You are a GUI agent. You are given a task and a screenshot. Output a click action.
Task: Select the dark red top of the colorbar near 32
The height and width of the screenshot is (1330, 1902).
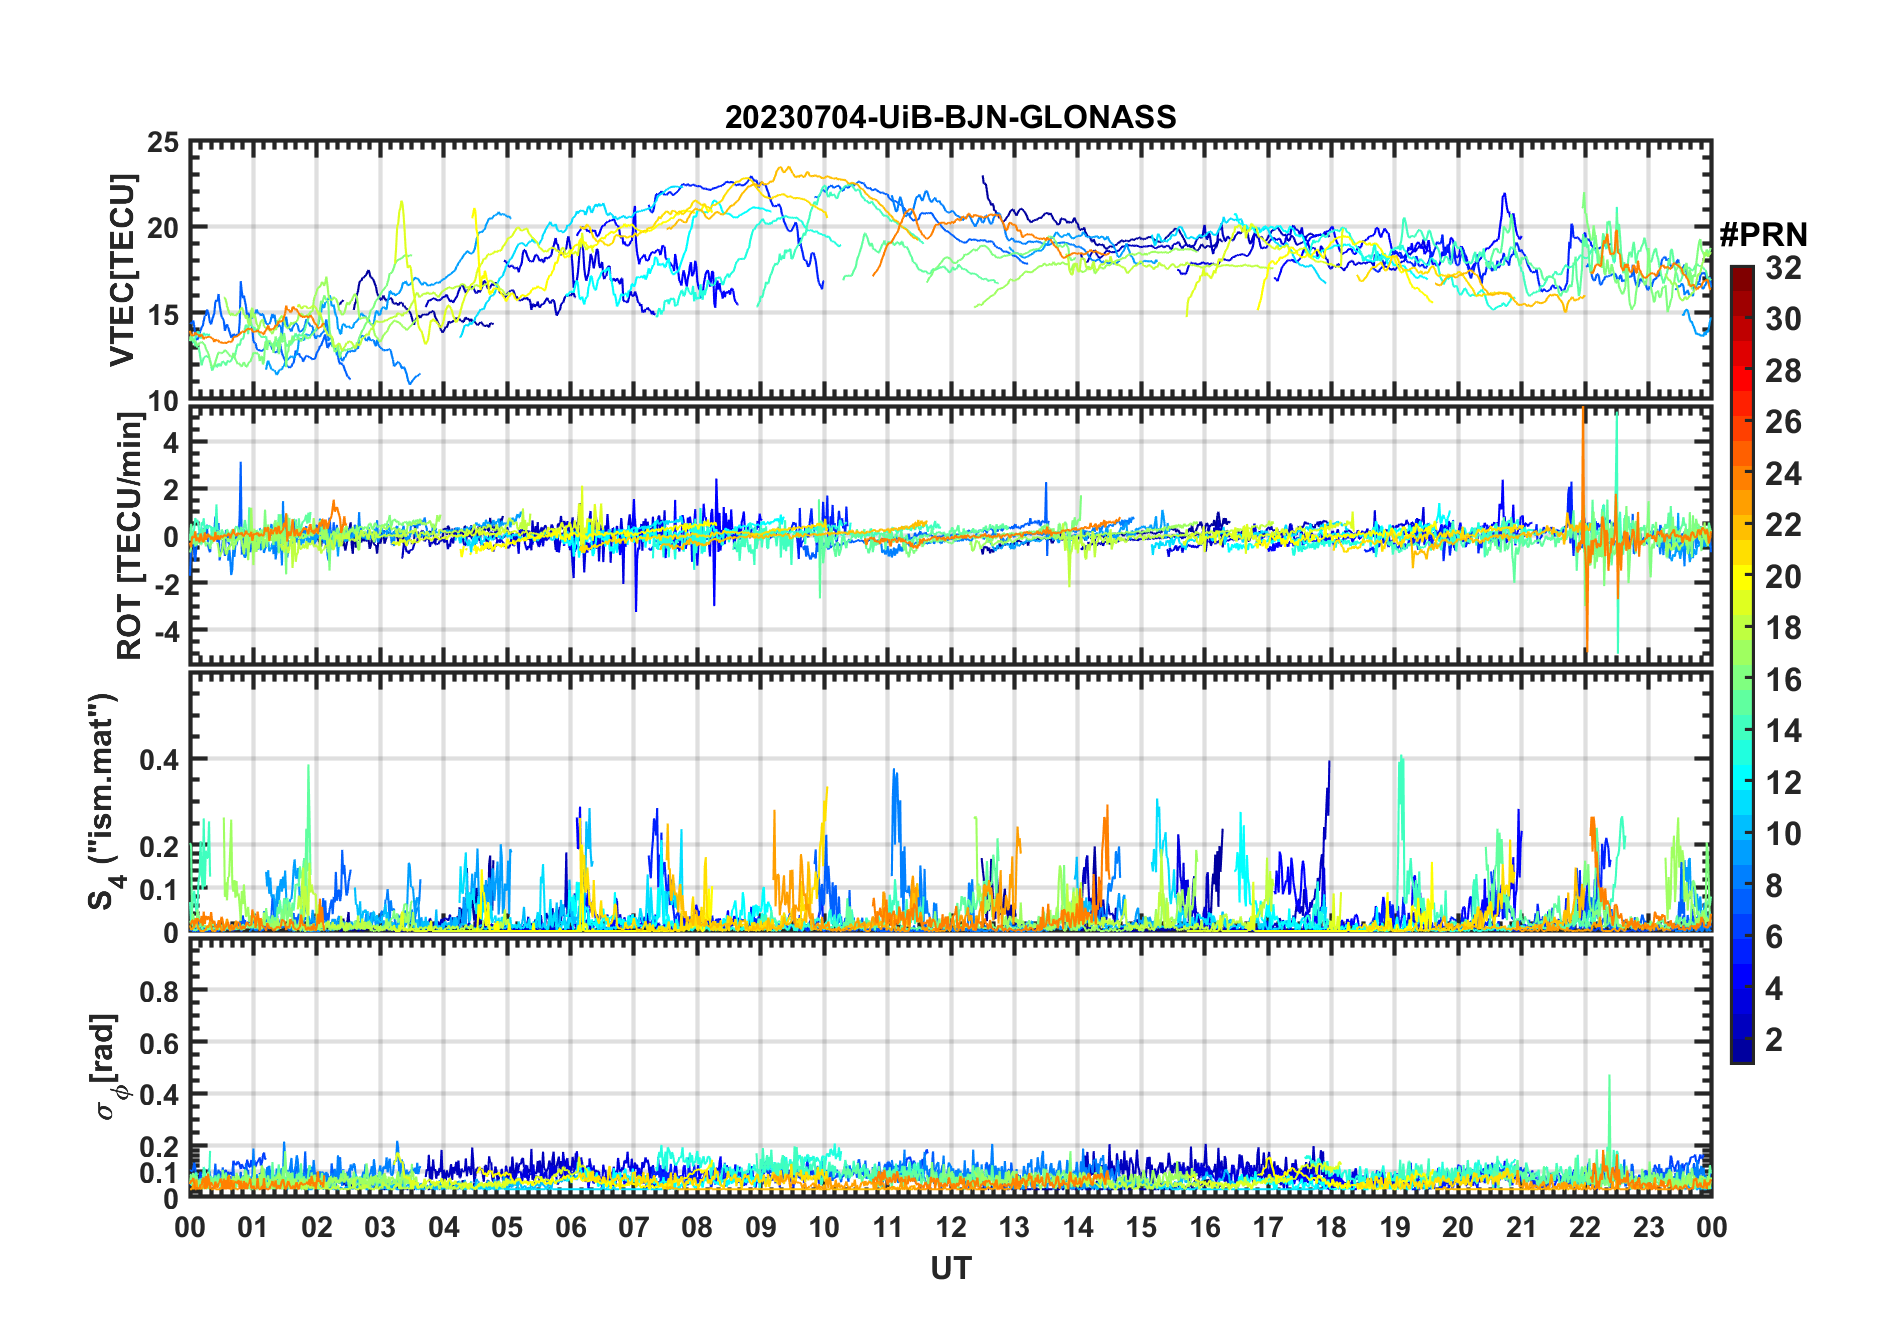pyautogui.click(x=1742, y=275)
